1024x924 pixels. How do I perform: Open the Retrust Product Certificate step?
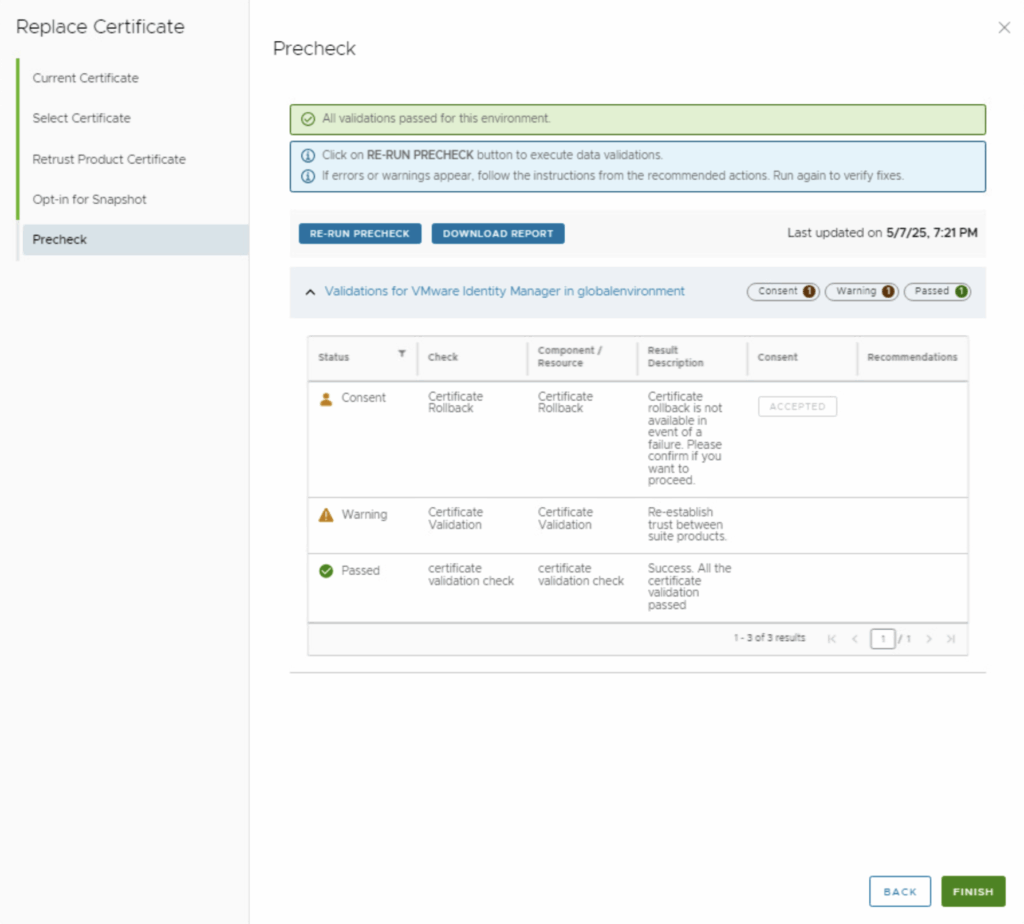(109, 159)
